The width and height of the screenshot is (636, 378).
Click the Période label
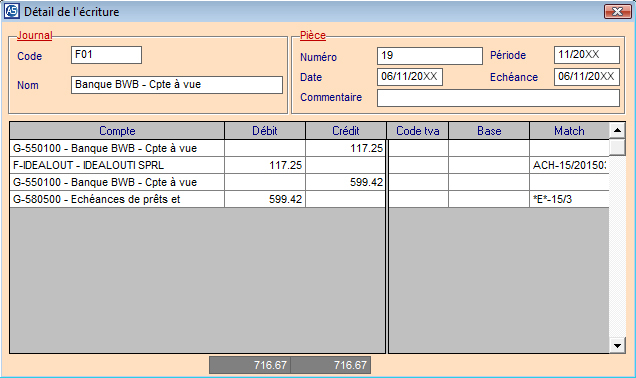coord(508,55)
